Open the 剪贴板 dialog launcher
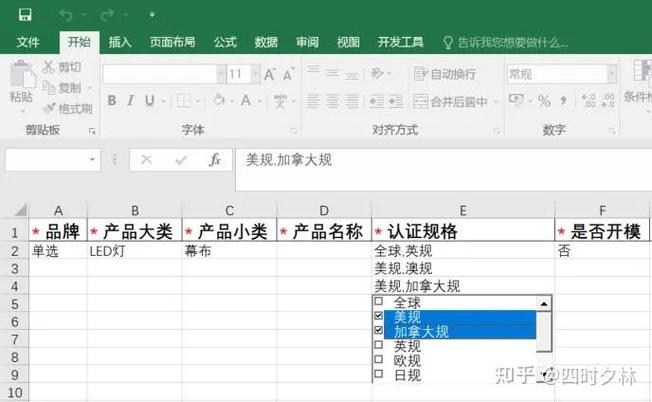This screenshot has width=652, height=402. pyautogui.click(x=92, y=131)
